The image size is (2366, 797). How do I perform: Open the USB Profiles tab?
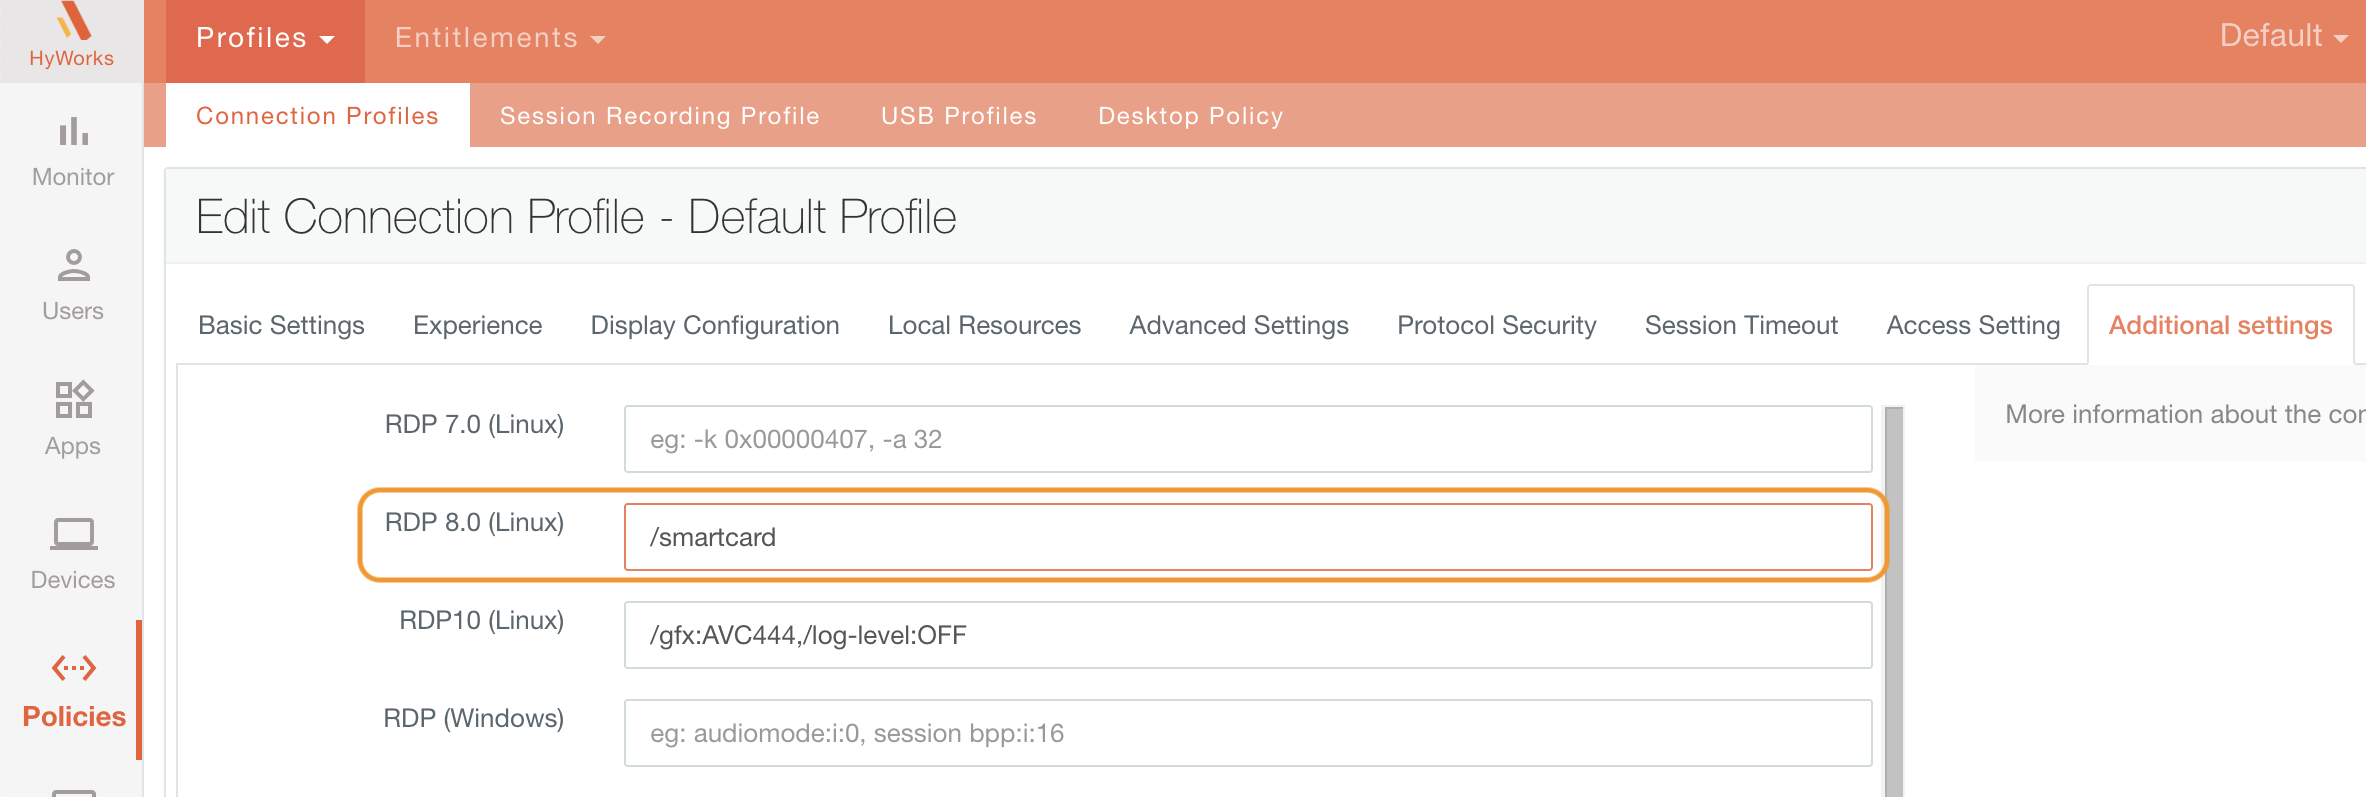click(x=958, y=116)
